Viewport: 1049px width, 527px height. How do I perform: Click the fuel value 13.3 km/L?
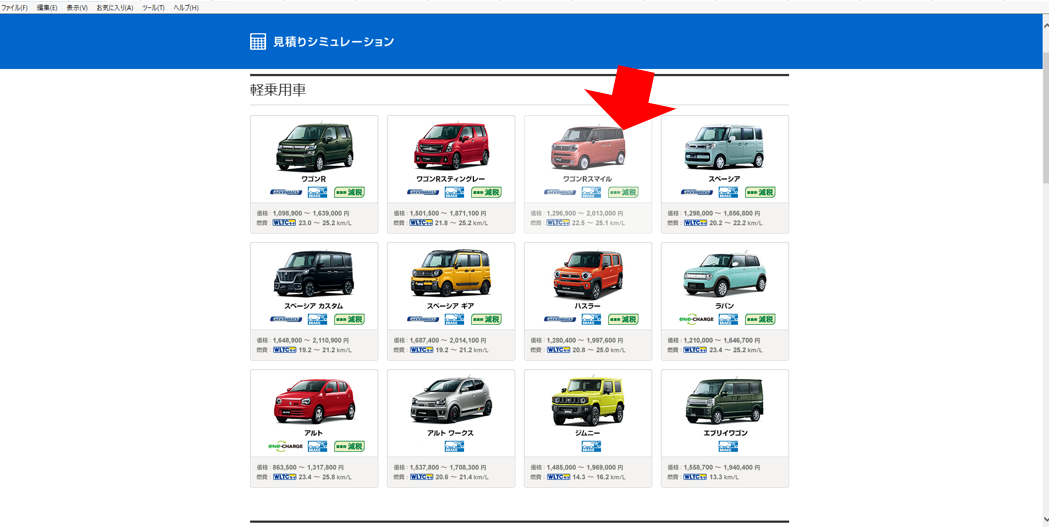click(x=725, y=477)
